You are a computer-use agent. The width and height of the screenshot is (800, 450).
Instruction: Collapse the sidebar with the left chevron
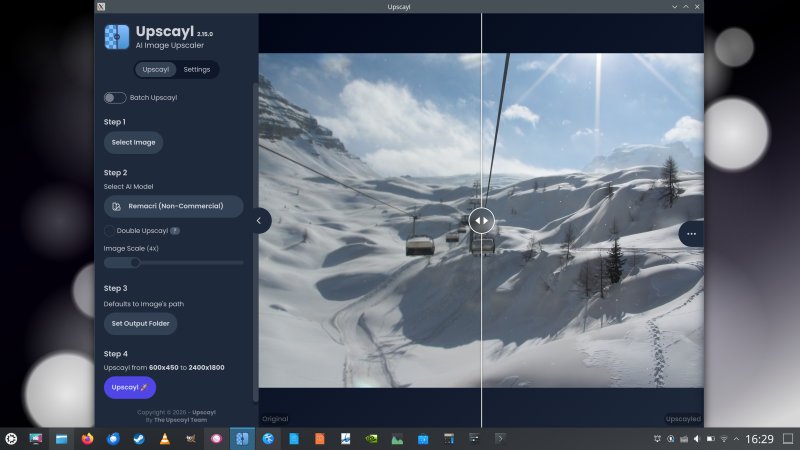coord(260,220)
